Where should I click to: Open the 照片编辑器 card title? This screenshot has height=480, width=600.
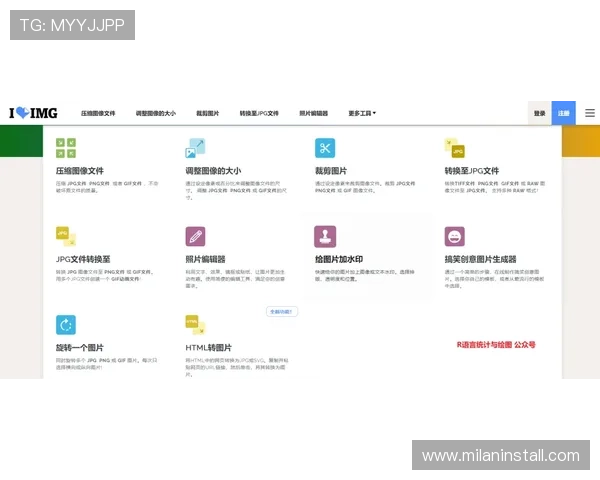click(x=205, y=259)
